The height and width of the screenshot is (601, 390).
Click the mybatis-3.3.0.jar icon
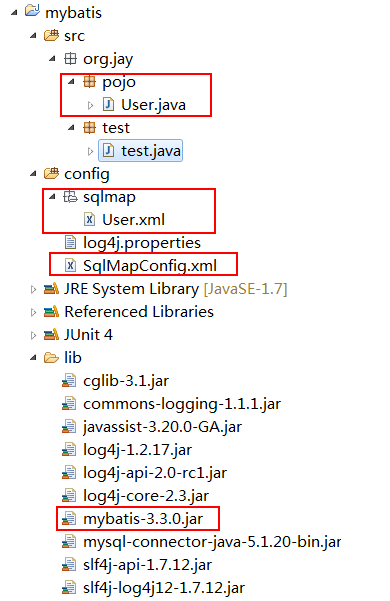(x=69, y=519)
